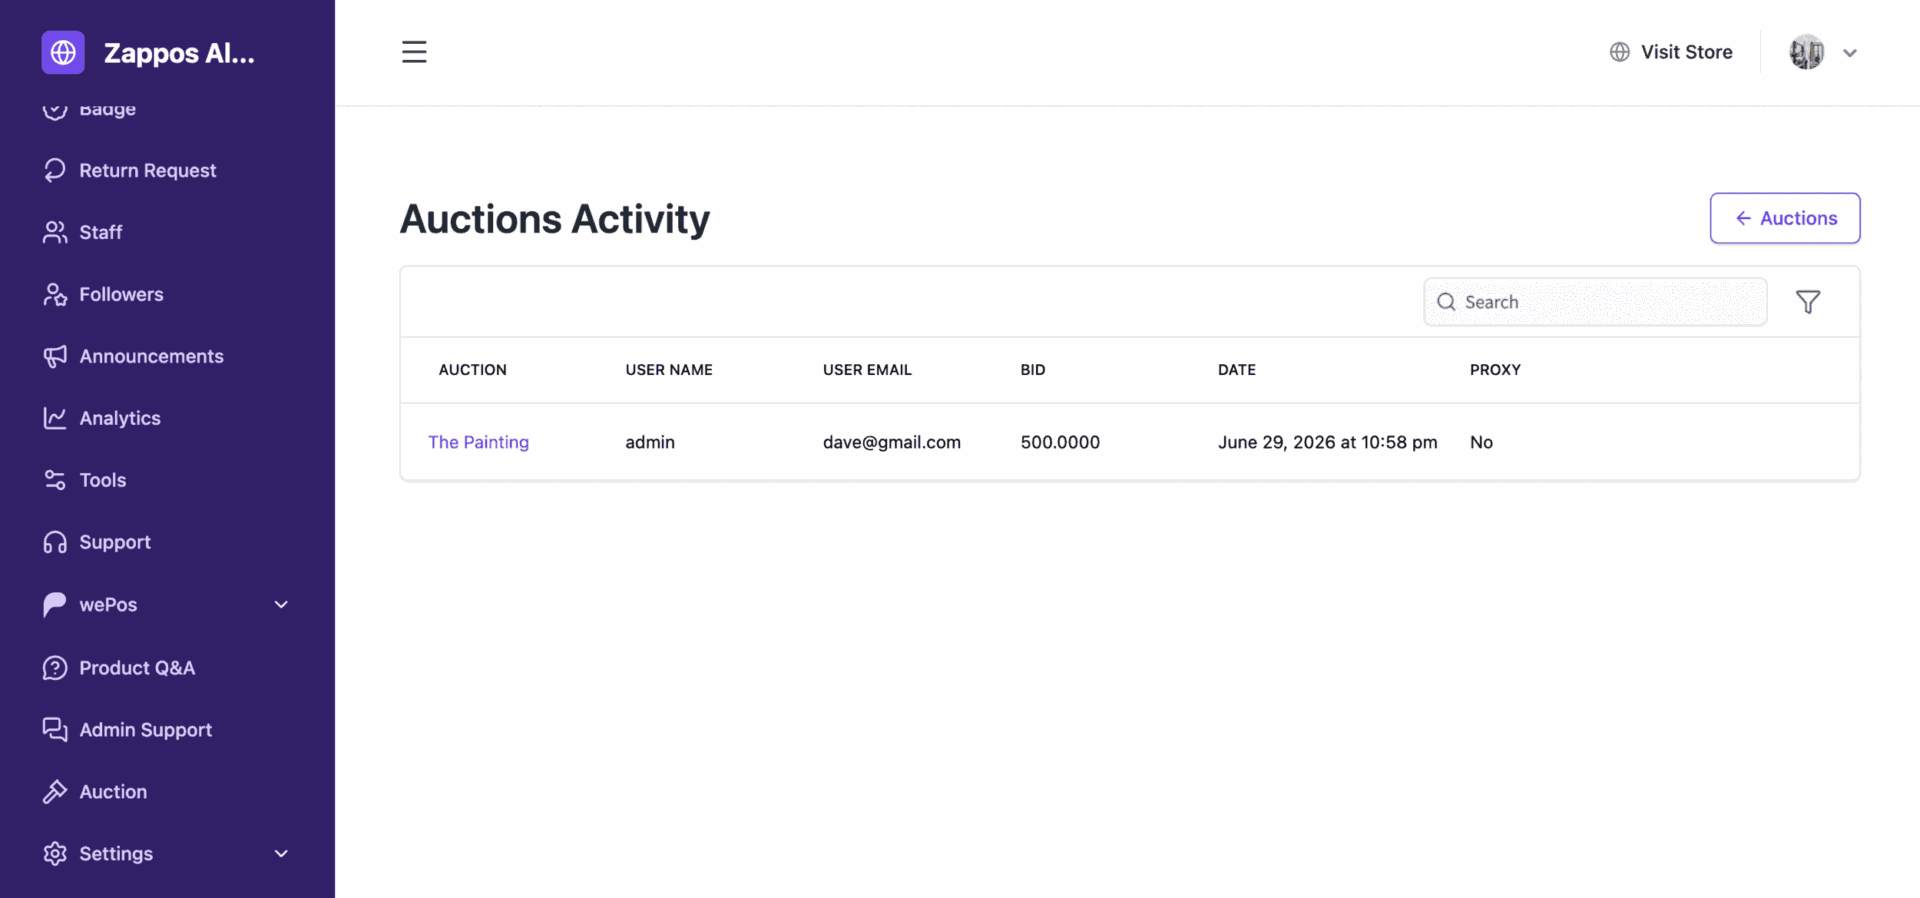Click the Settings gear icon
The width and height of the screenshot is (1920, 898).
click(55, 854)
